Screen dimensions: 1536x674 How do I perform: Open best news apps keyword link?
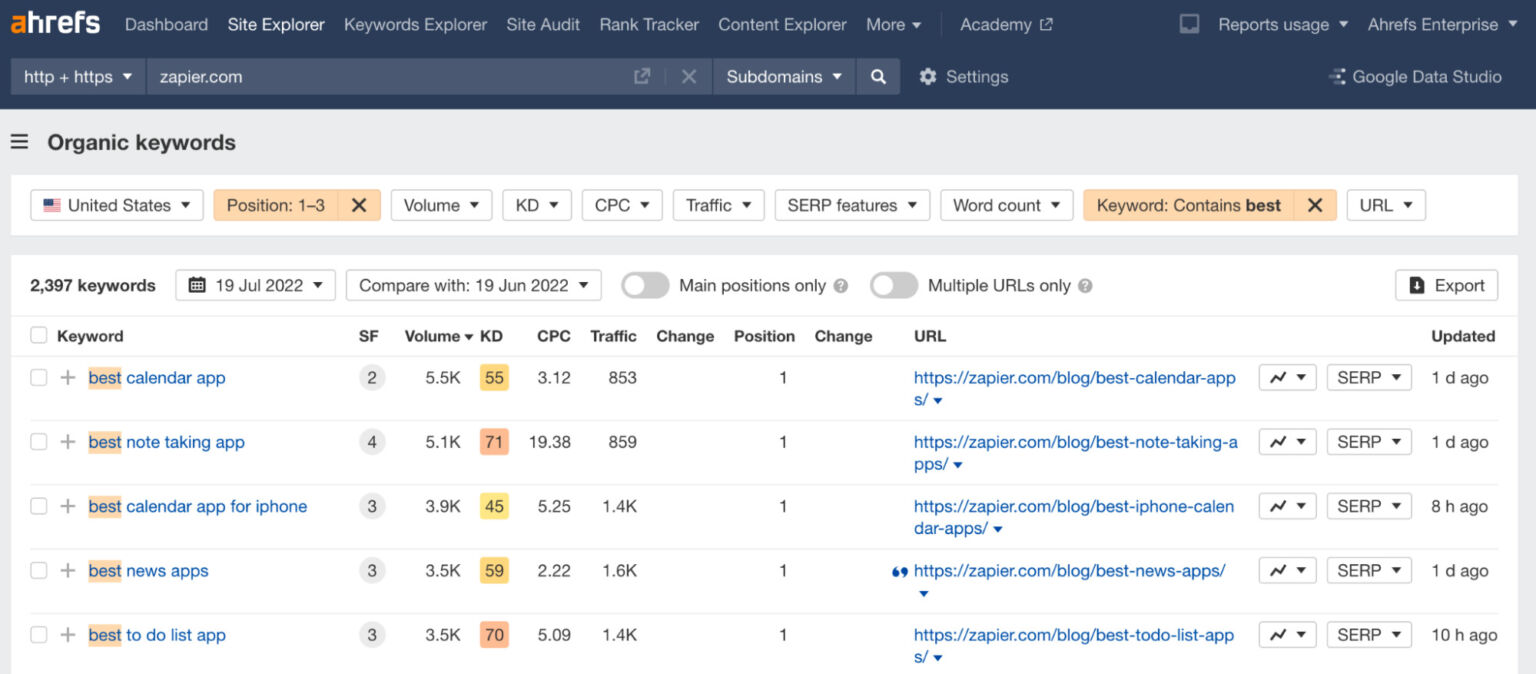(148, 571)
